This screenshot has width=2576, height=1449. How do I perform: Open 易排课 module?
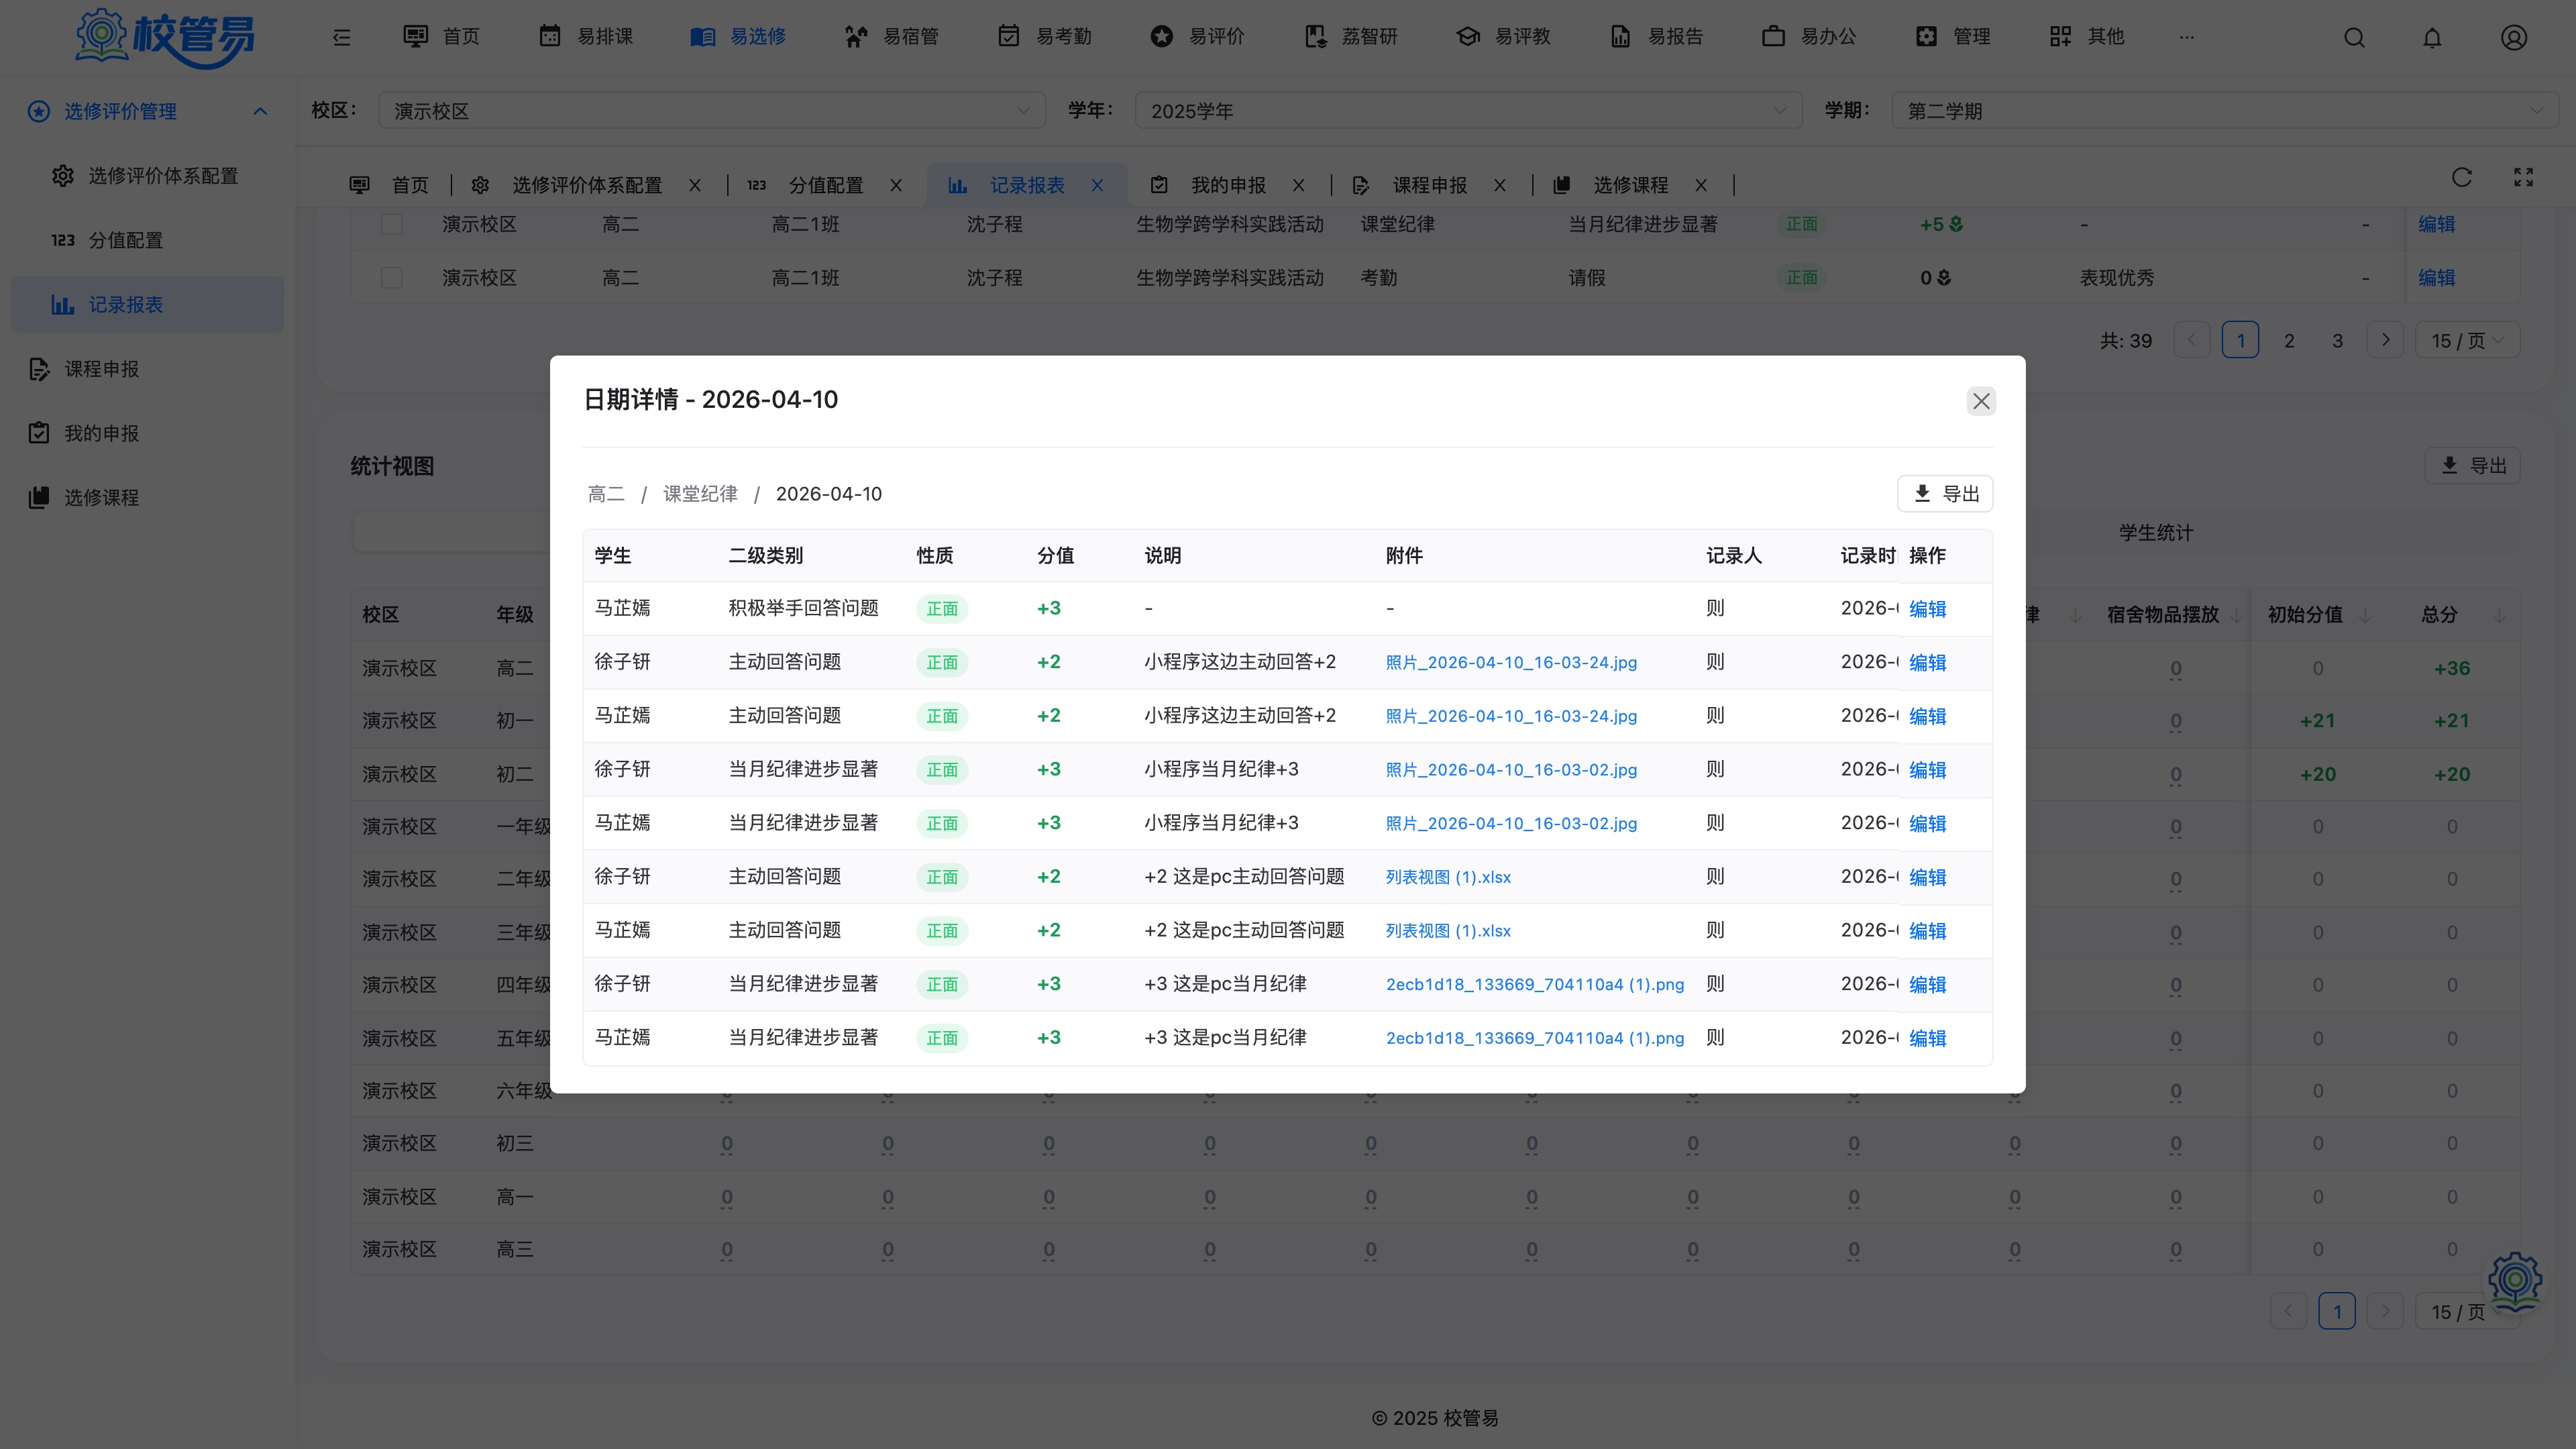point(586,37)
